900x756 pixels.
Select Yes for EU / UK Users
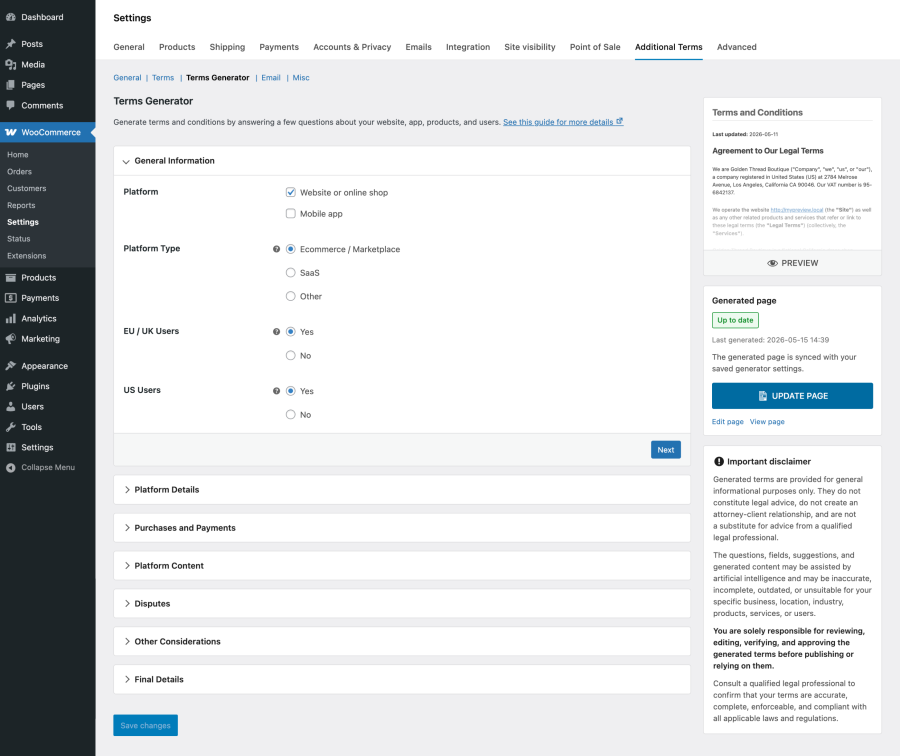pyautogui.click(x=290, y=332)
